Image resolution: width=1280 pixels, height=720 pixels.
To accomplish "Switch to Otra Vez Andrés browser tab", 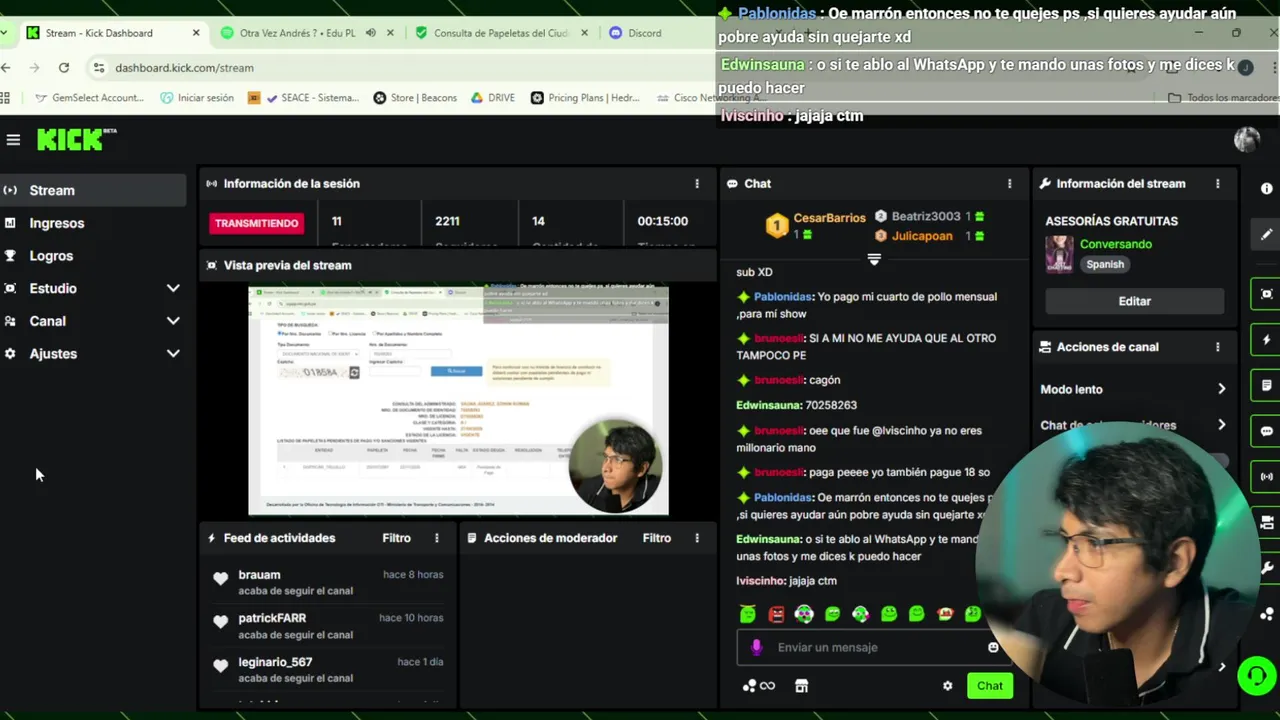I will click(x=296, y=33).
